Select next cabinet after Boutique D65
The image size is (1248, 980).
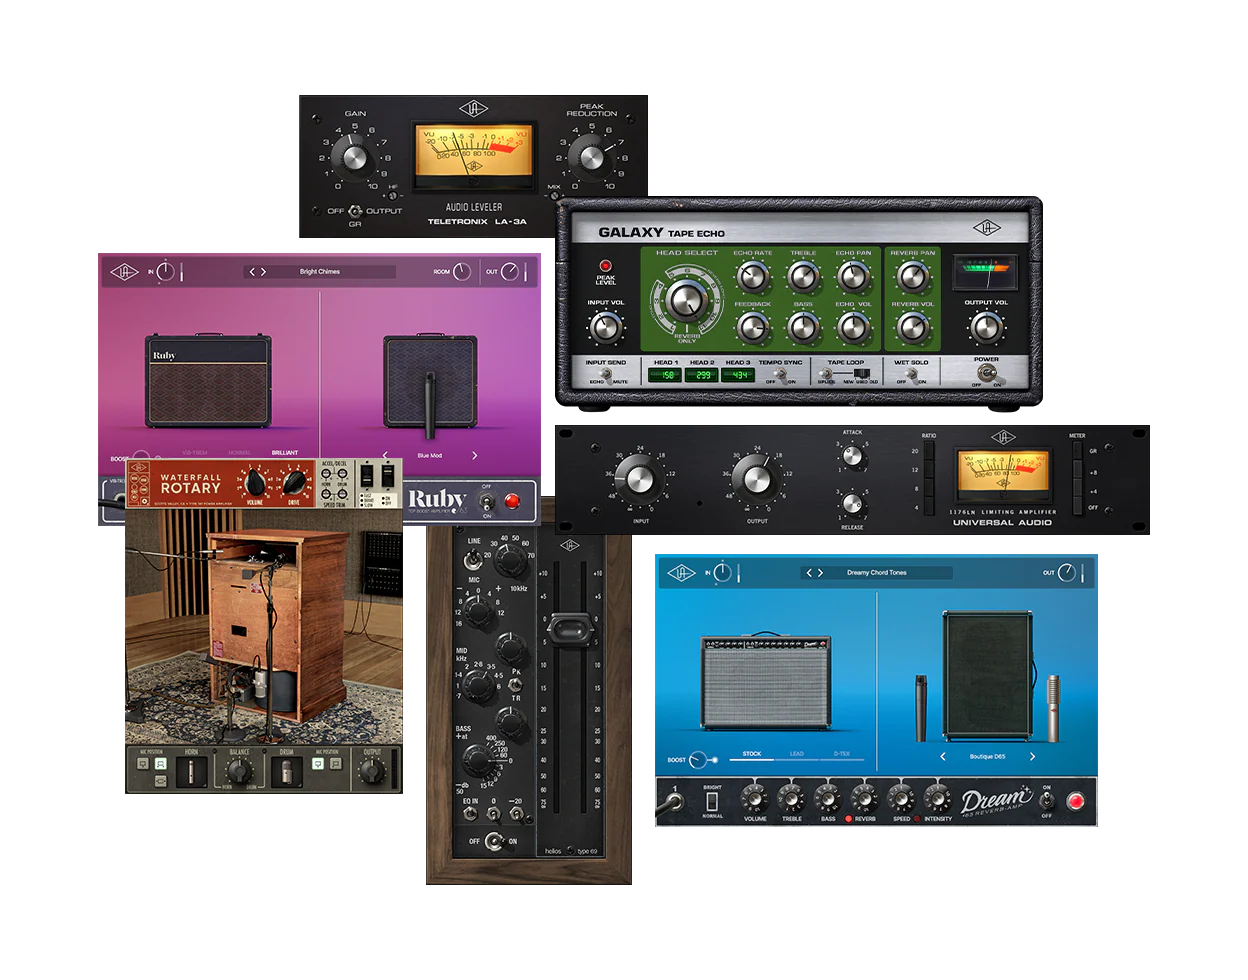[1032, 756]
